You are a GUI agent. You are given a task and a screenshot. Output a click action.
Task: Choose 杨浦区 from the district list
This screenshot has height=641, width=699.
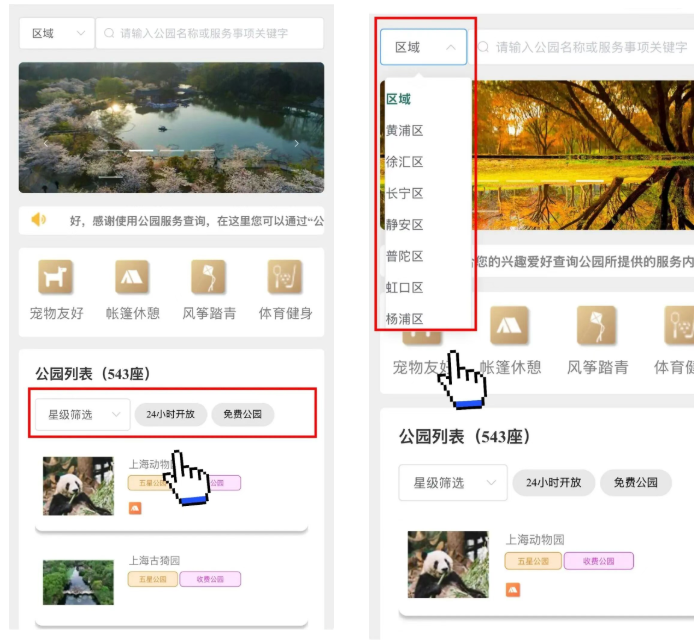405,319
